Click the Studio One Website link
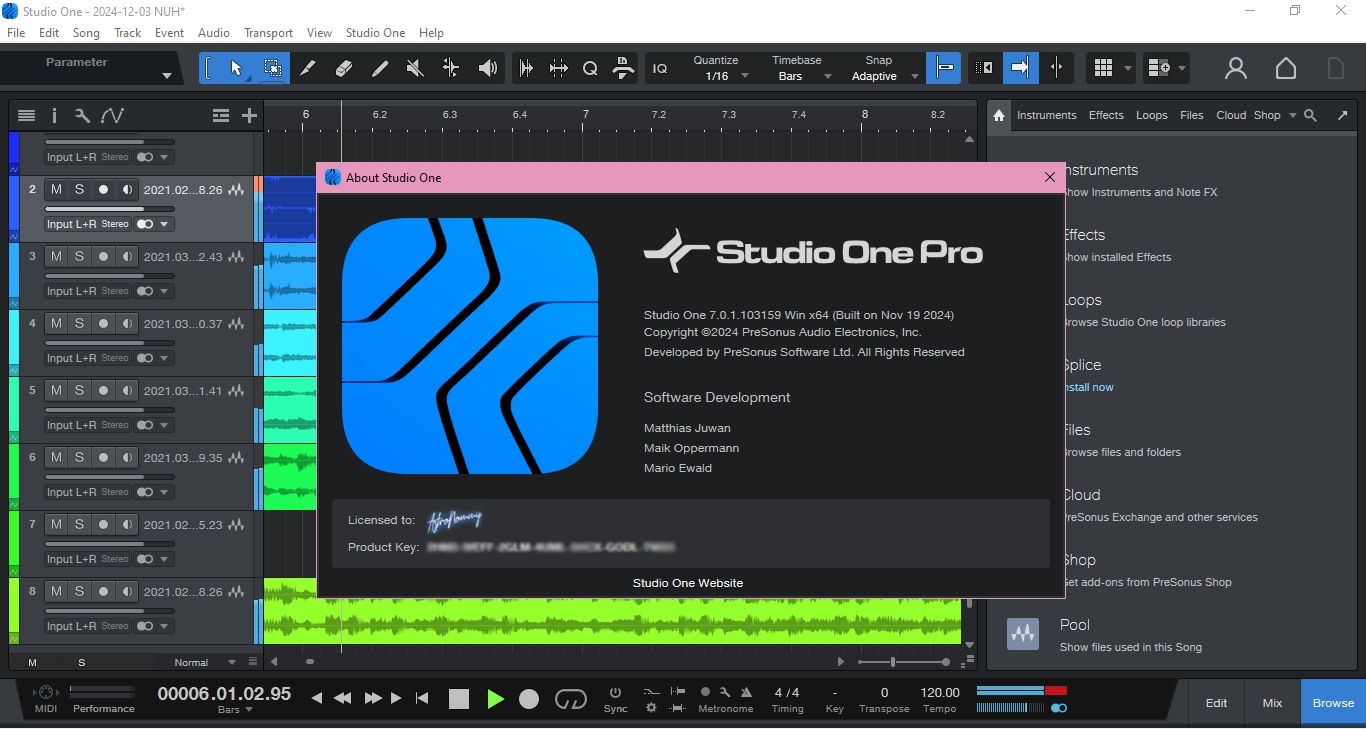Image resolution: width=1366 pixels, height=729 pixels. click(x=687, y=583)
